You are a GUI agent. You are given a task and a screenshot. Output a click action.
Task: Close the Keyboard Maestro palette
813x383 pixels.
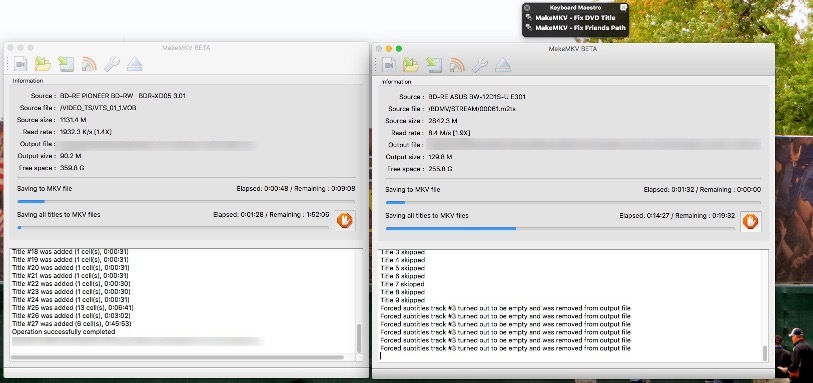527,8
